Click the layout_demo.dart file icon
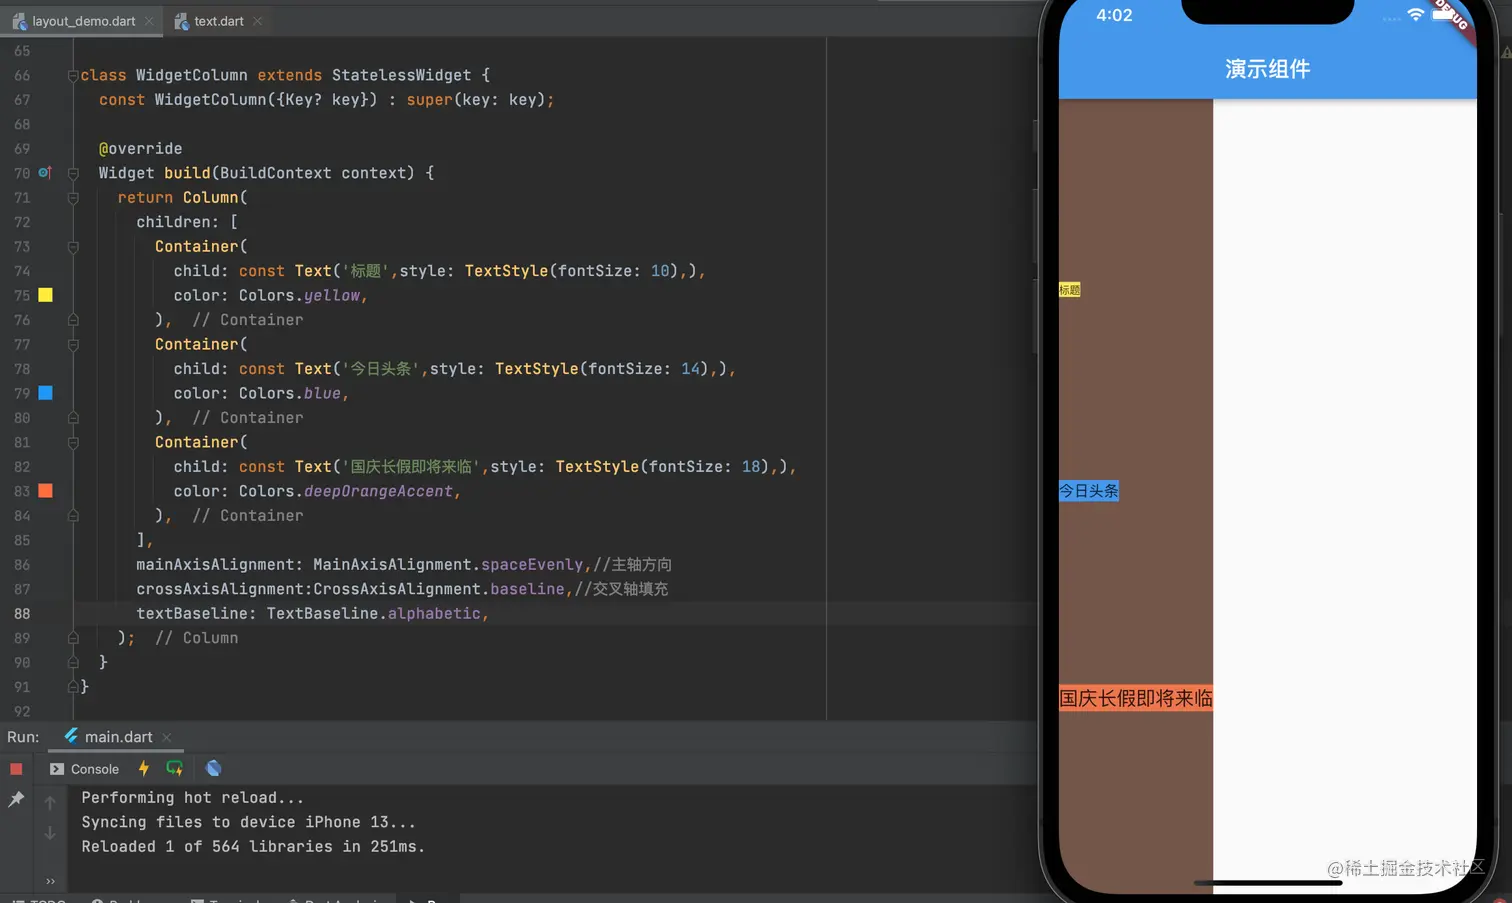The image size is (1512, 903). (19, 21)
